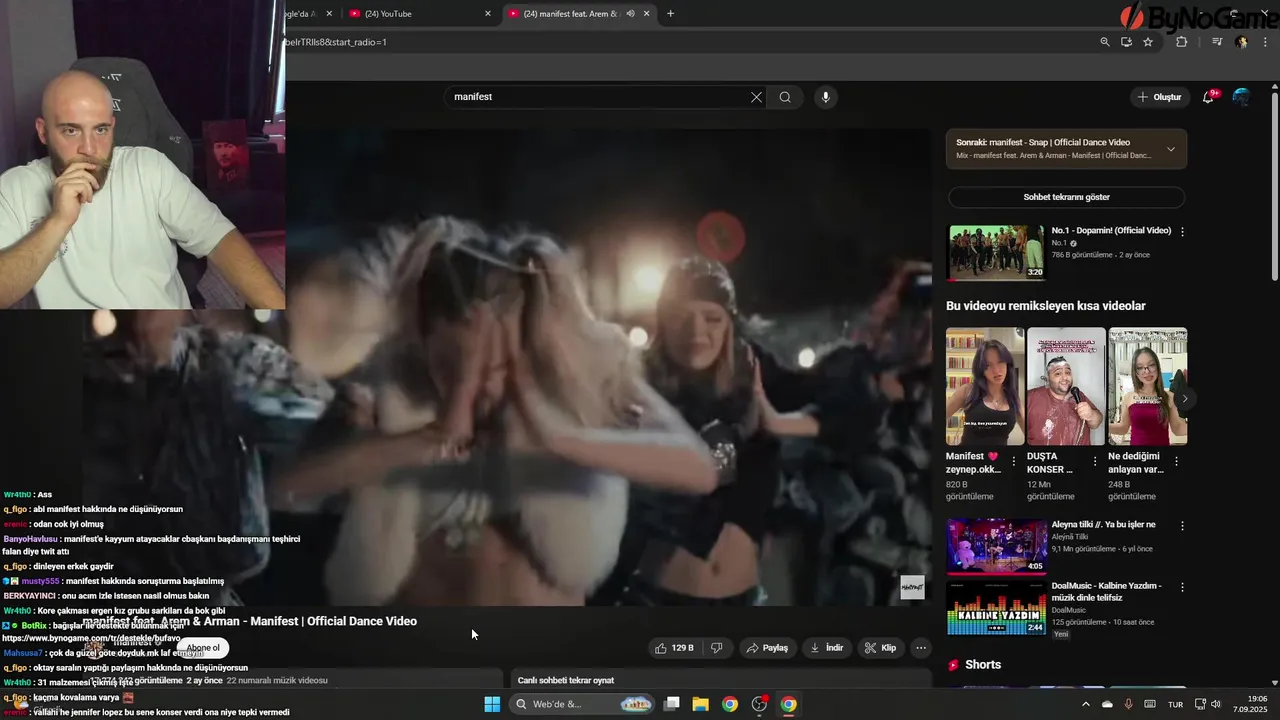
Task: Mute the manifest tab via speaker icon
Action: coord(630,14)
